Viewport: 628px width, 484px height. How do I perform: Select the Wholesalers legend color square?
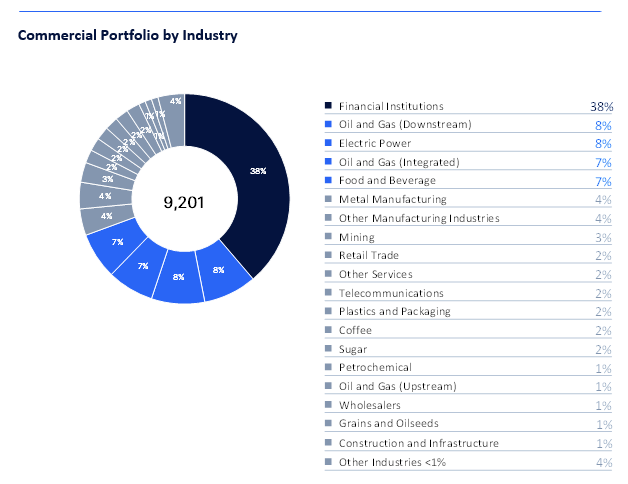tap(328, 405)
